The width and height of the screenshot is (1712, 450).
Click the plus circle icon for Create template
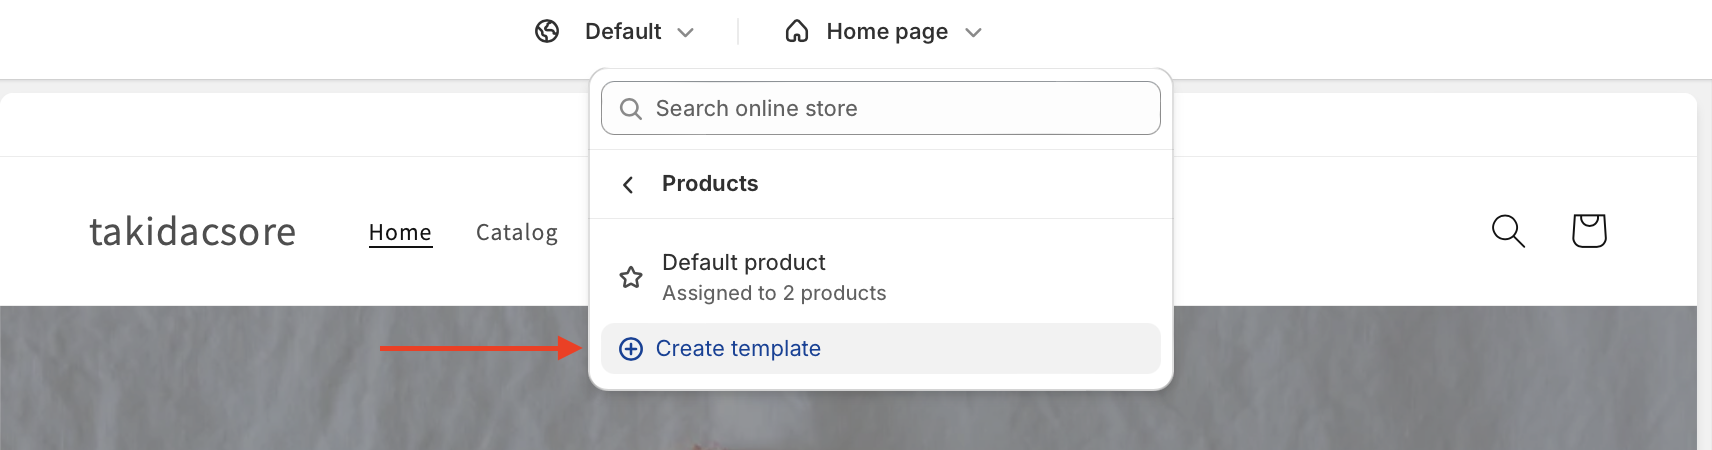tap(631, 349)
